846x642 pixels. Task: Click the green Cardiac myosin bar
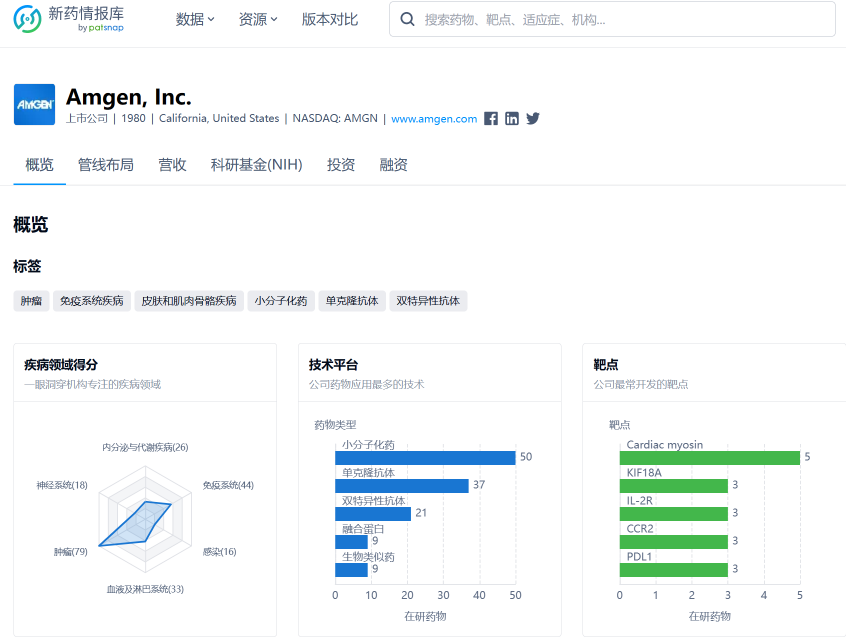709,457
